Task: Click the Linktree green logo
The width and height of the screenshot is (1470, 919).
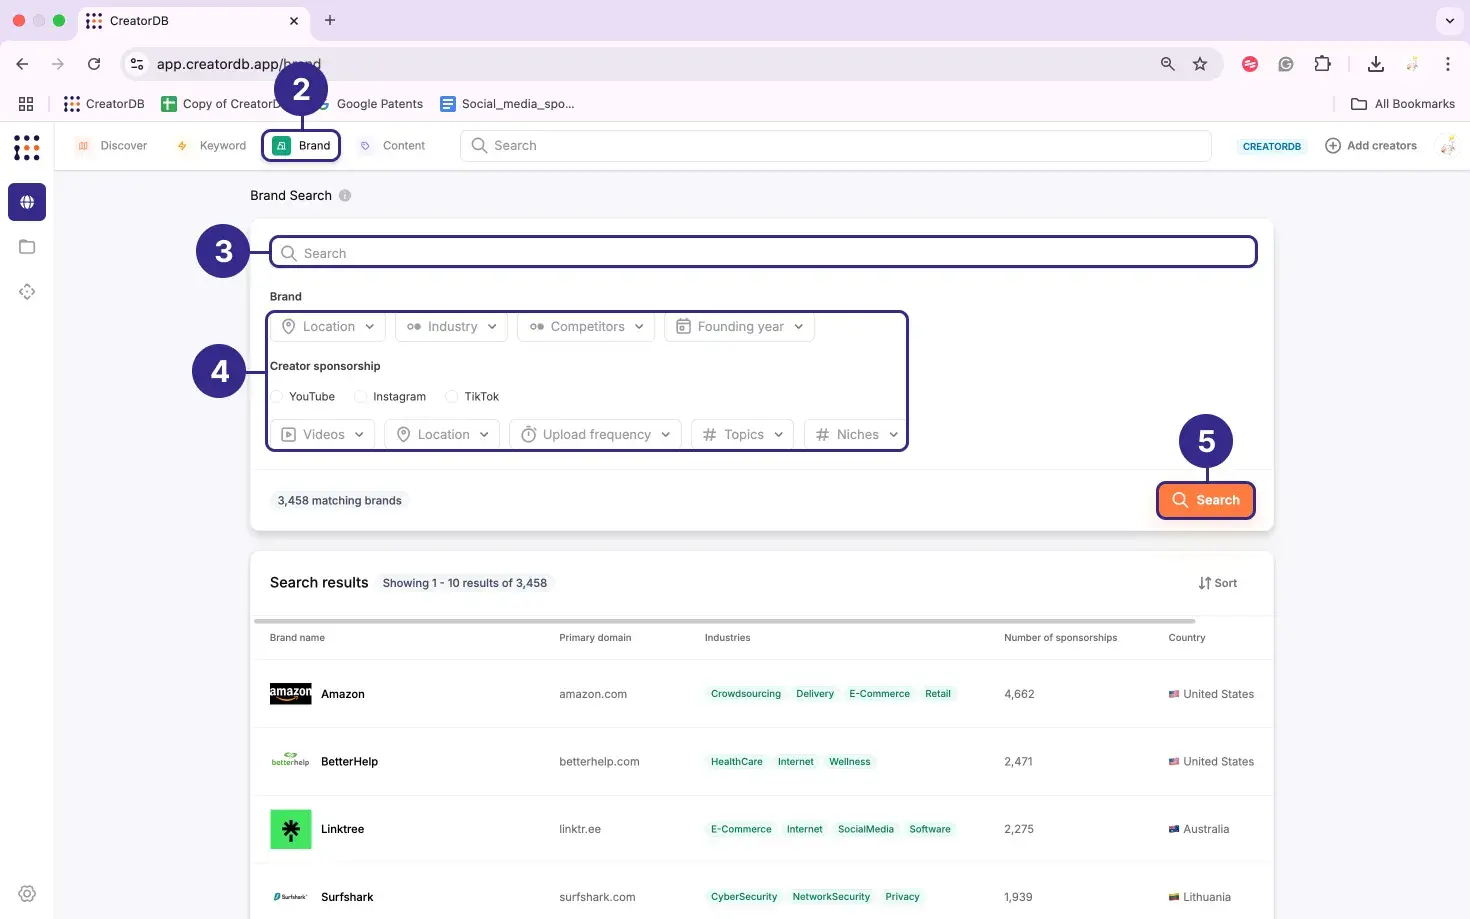Action: pos(291,829)
